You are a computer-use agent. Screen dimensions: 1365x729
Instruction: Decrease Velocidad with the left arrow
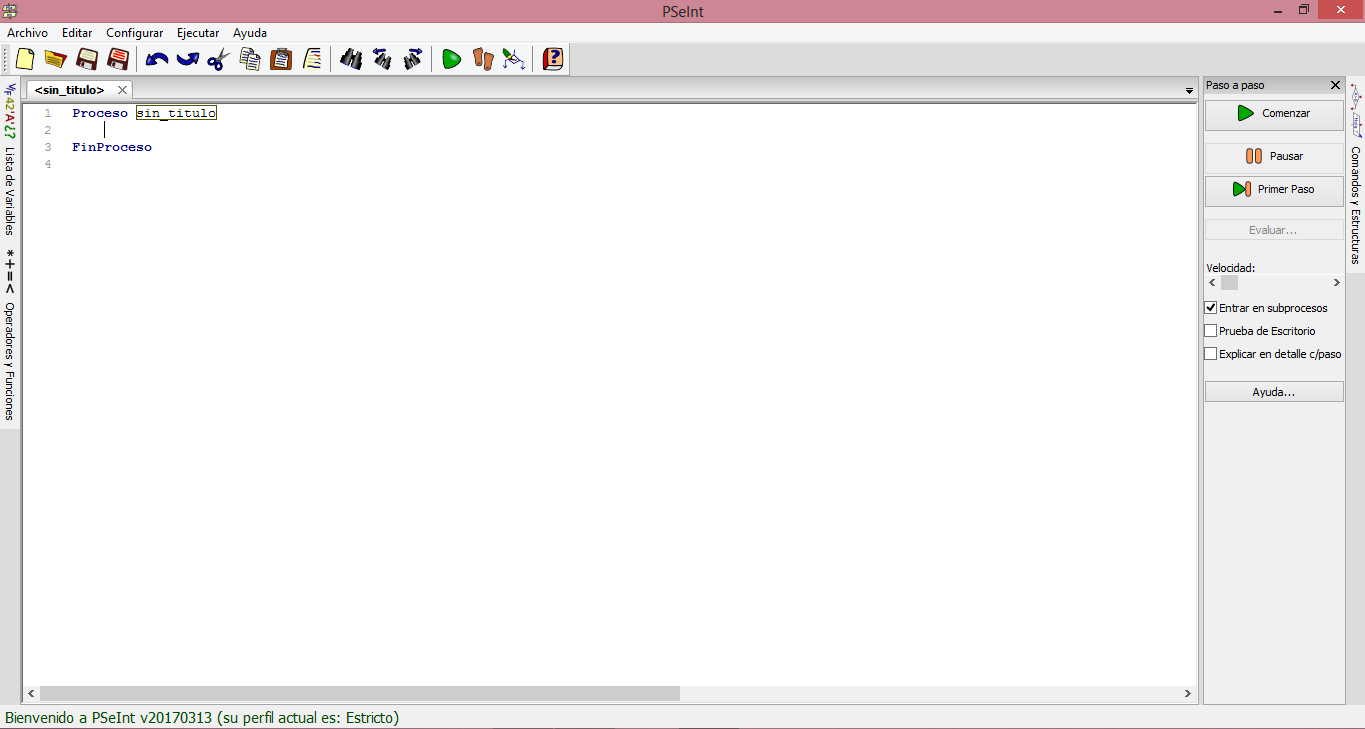1213,283
